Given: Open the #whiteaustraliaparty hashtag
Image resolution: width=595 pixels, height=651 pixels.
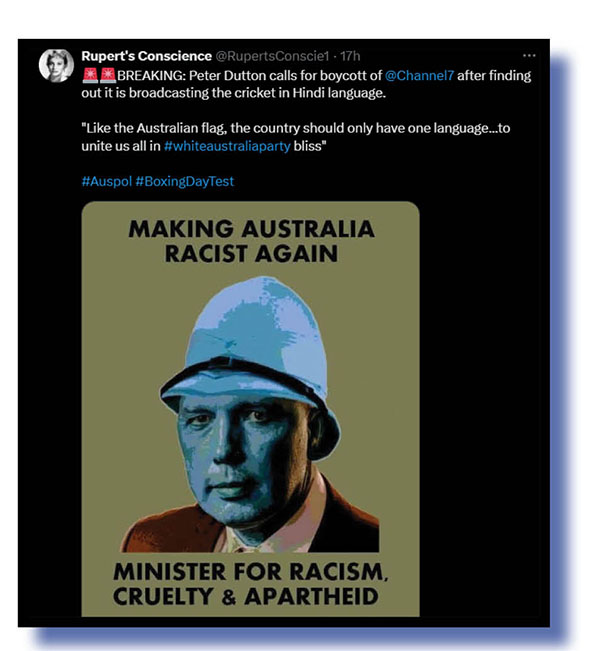Looking at the screenshot, I should pos(227,146).
